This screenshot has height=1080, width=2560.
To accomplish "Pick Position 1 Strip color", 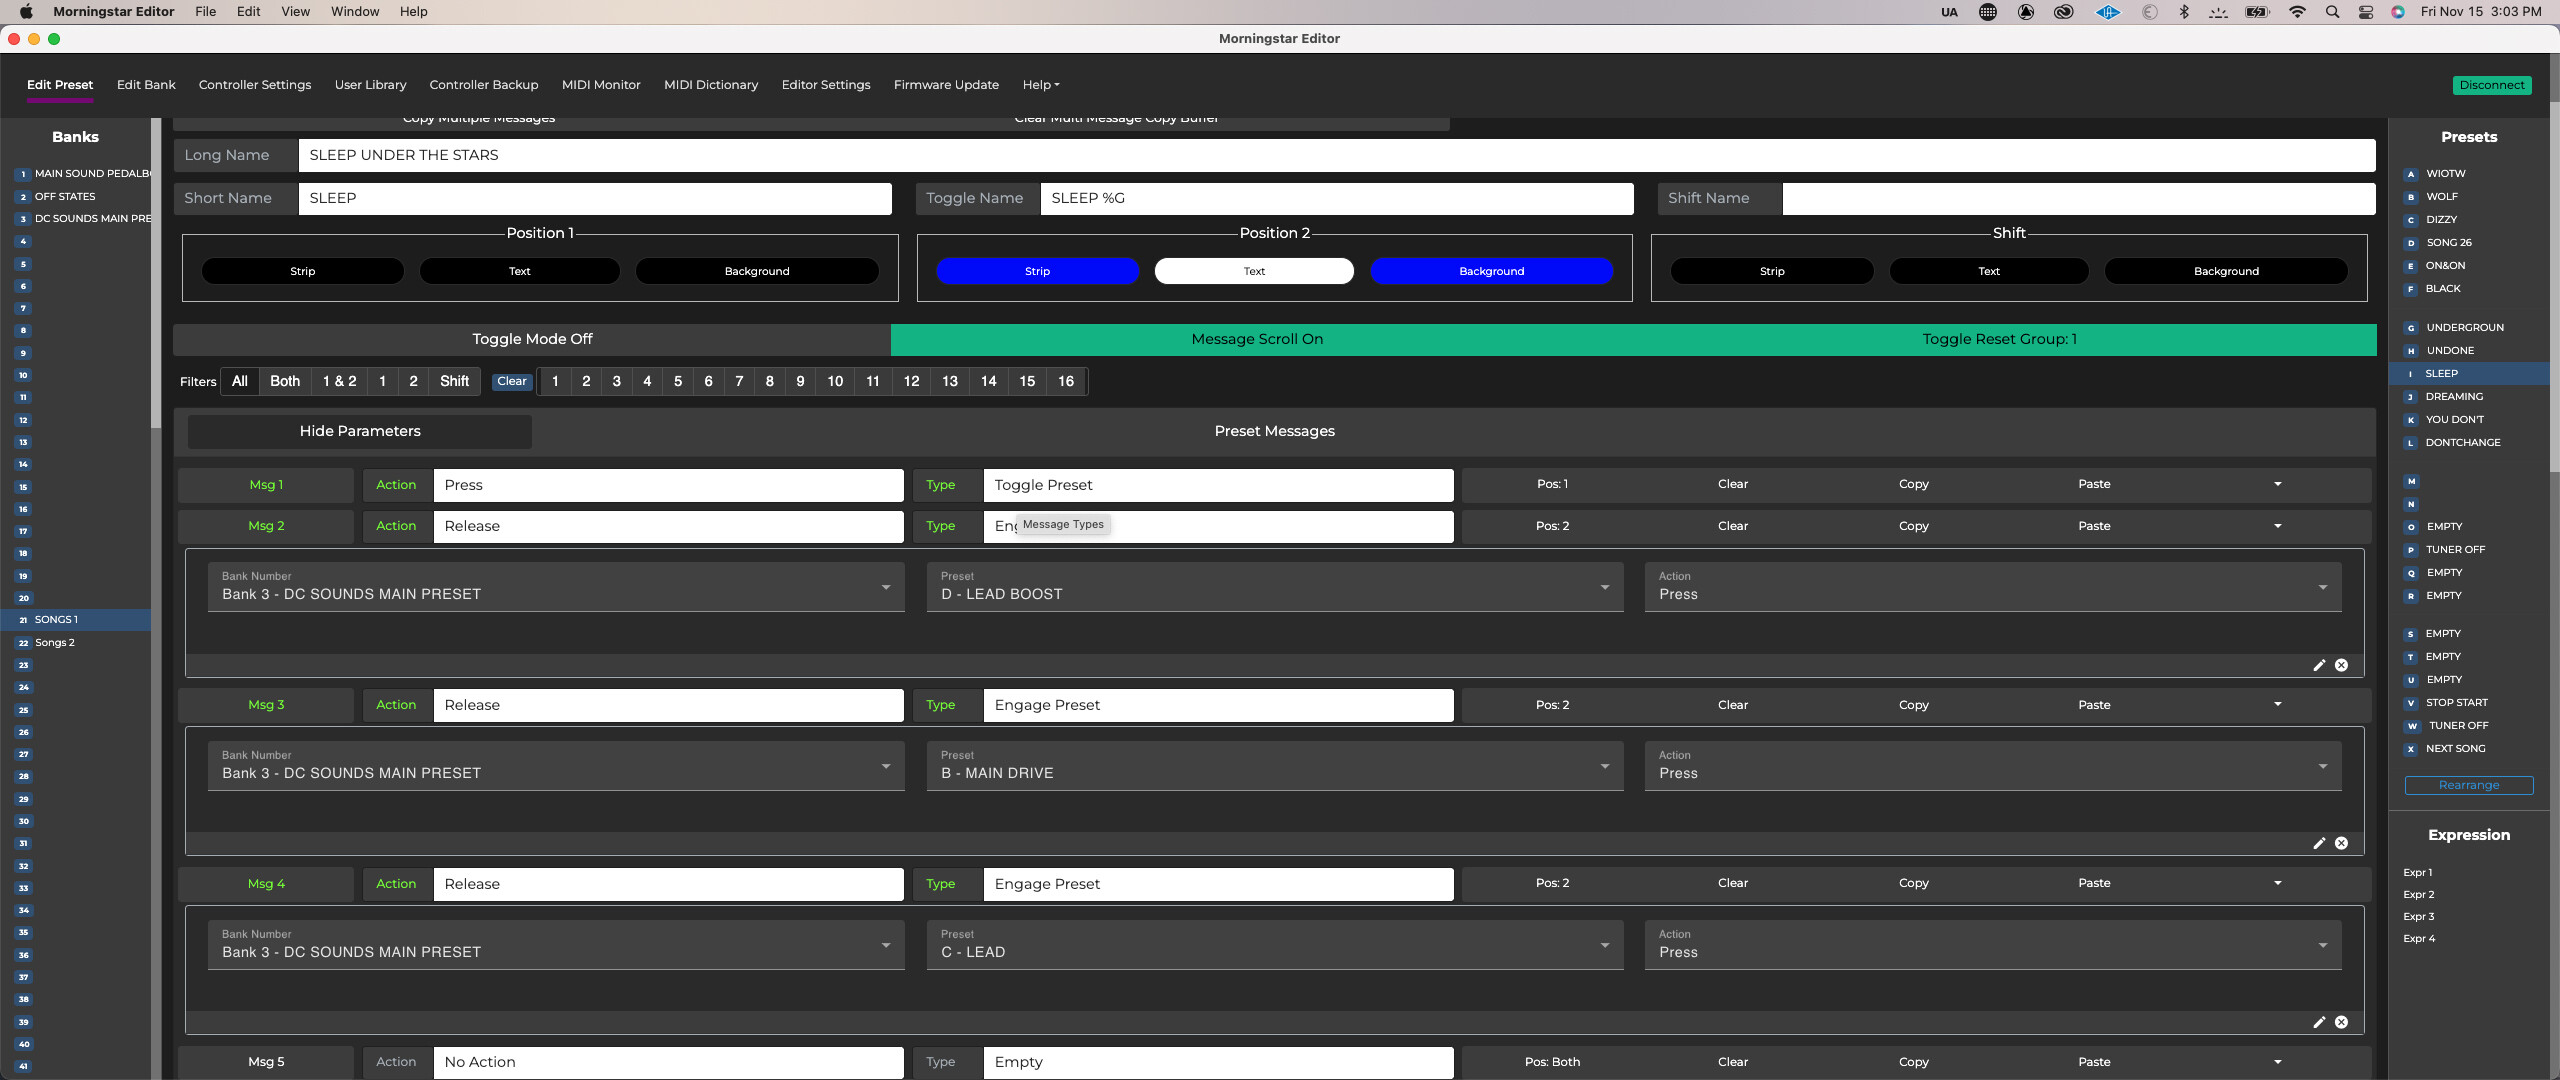I will tap(302, 271).
